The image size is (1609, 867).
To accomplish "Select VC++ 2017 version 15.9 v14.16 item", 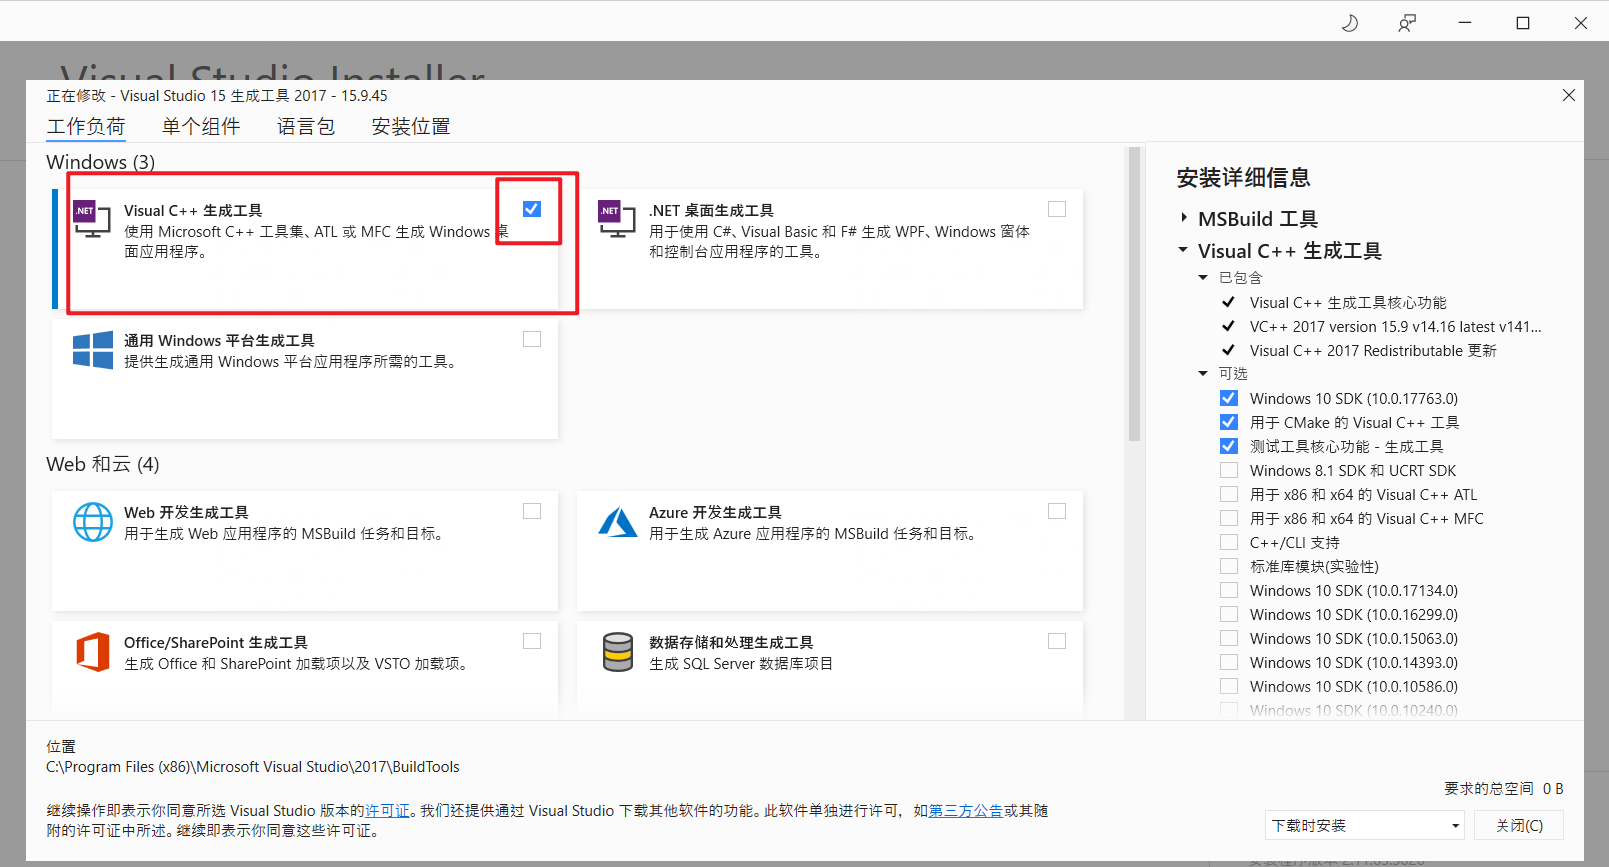I will pos(1395,326).
